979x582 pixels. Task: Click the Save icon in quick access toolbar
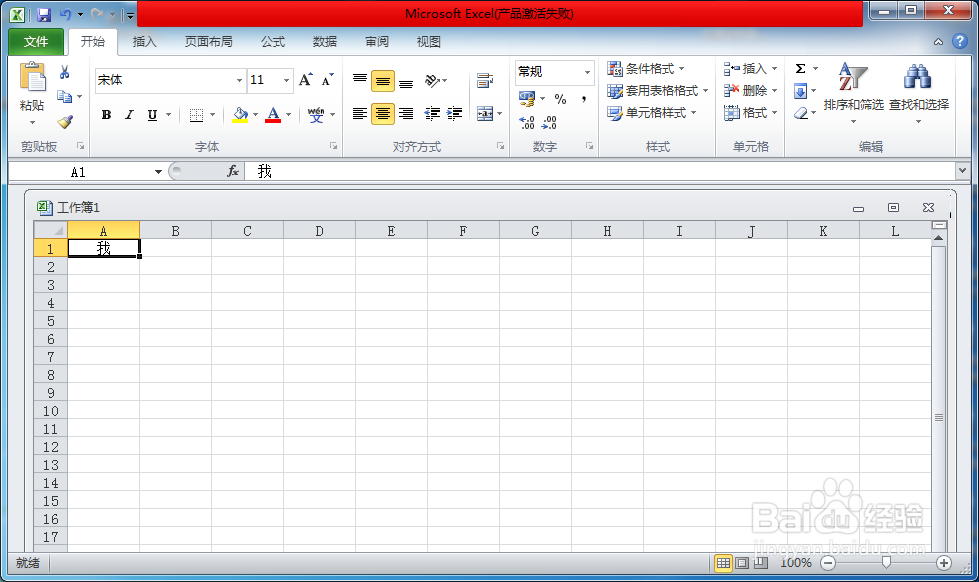[44, 14]
